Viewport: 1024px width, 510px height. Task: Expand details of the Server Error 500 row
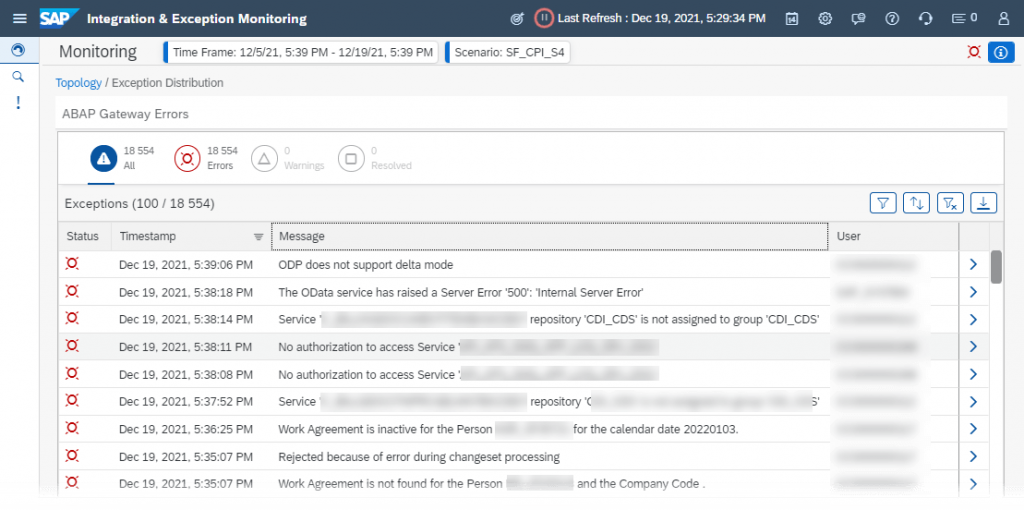pos(973,292)
